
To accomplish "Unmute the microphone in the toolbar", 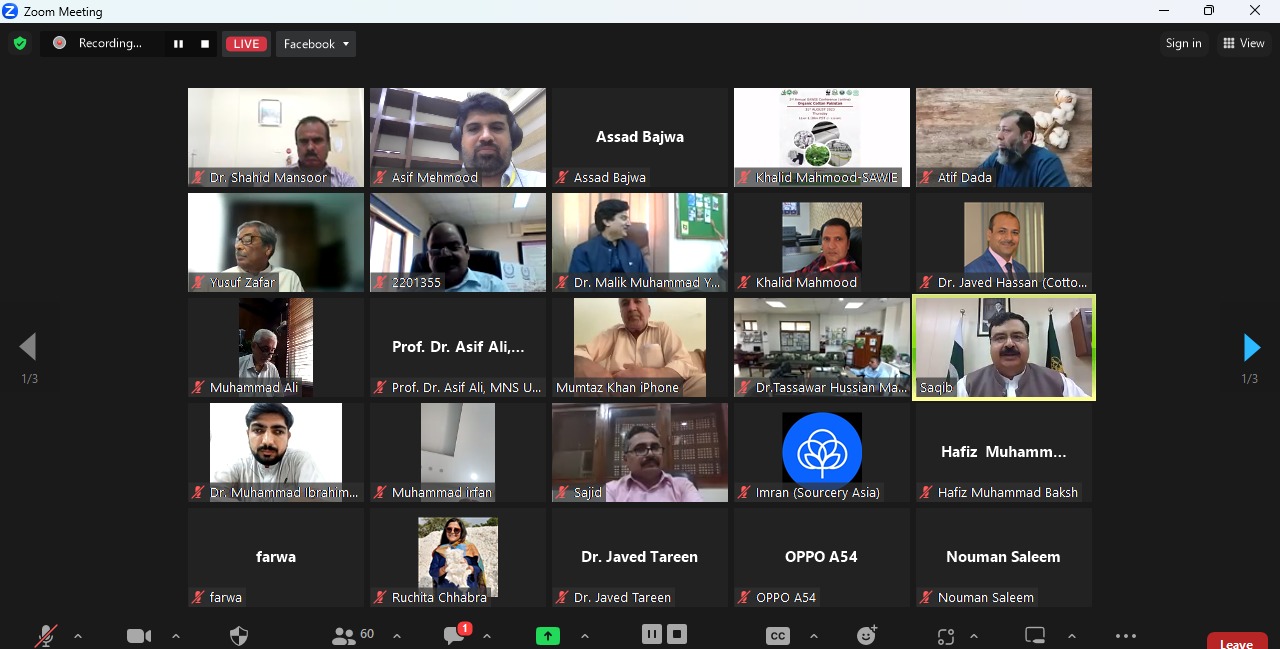I will pyautogui.click(x=46, y=636).
